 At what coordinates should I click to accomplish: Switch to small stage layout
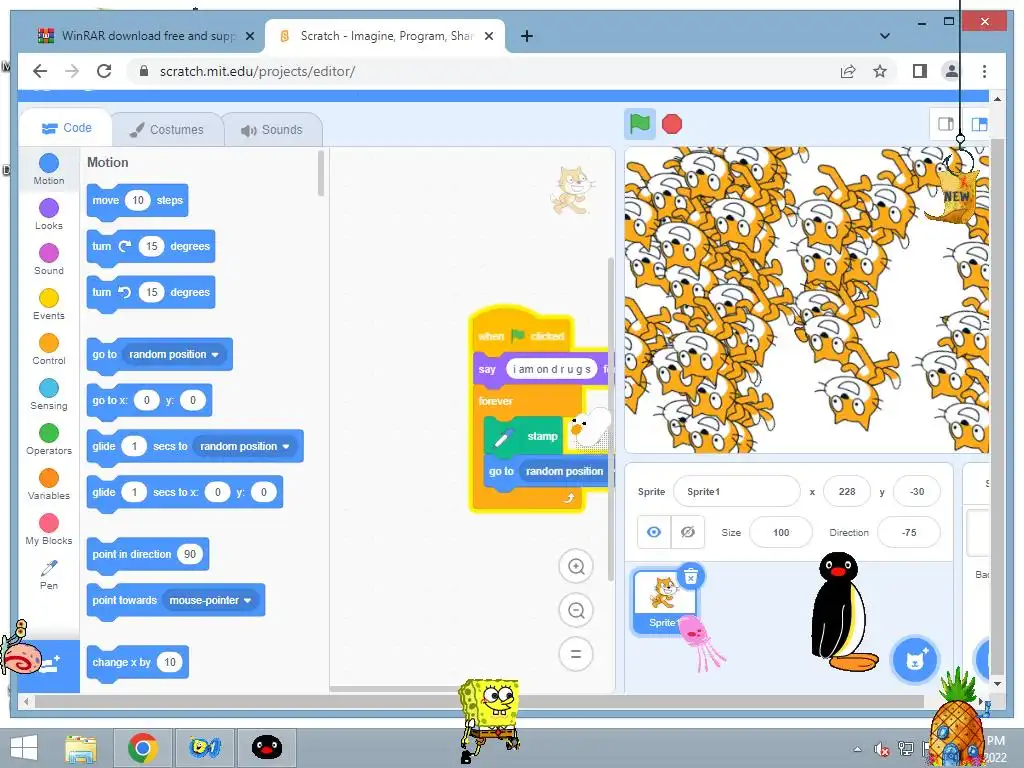(946, 124)
